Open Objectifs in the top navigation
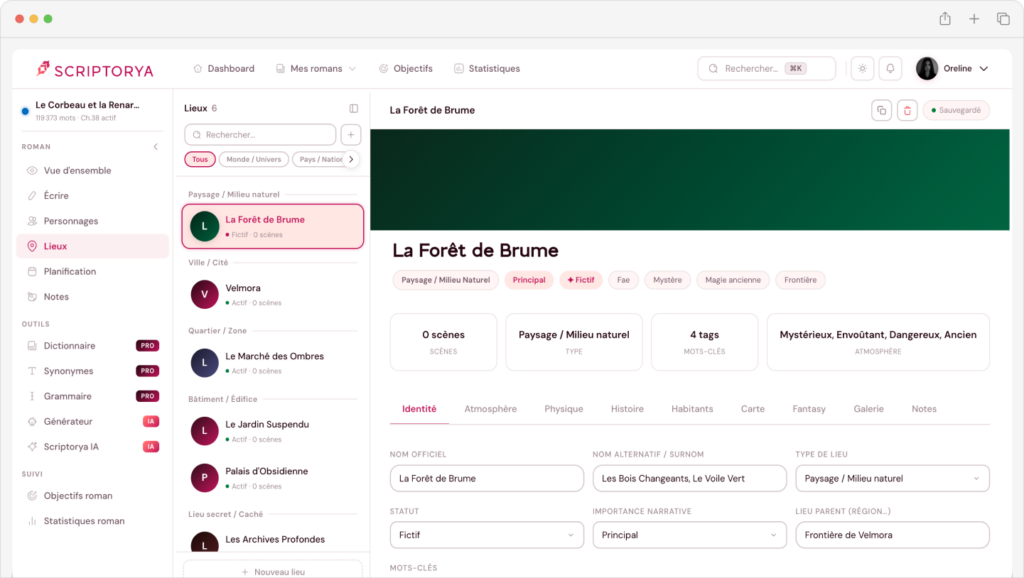Viewport: 1024px width, 578px height. pyautogui.click(x=406, y=69)
